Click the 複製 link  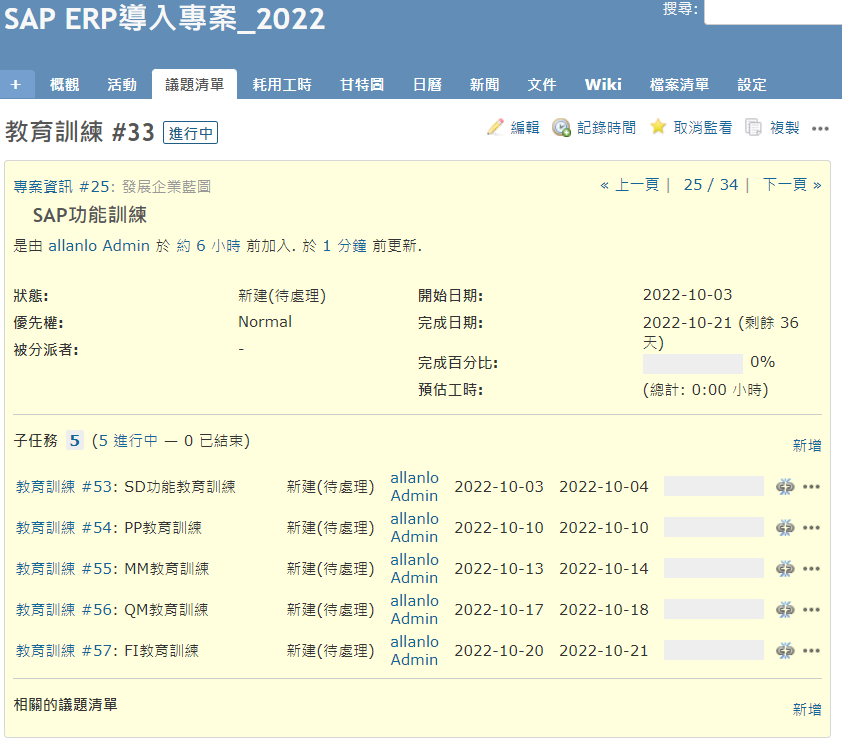(x=785, y=128)
